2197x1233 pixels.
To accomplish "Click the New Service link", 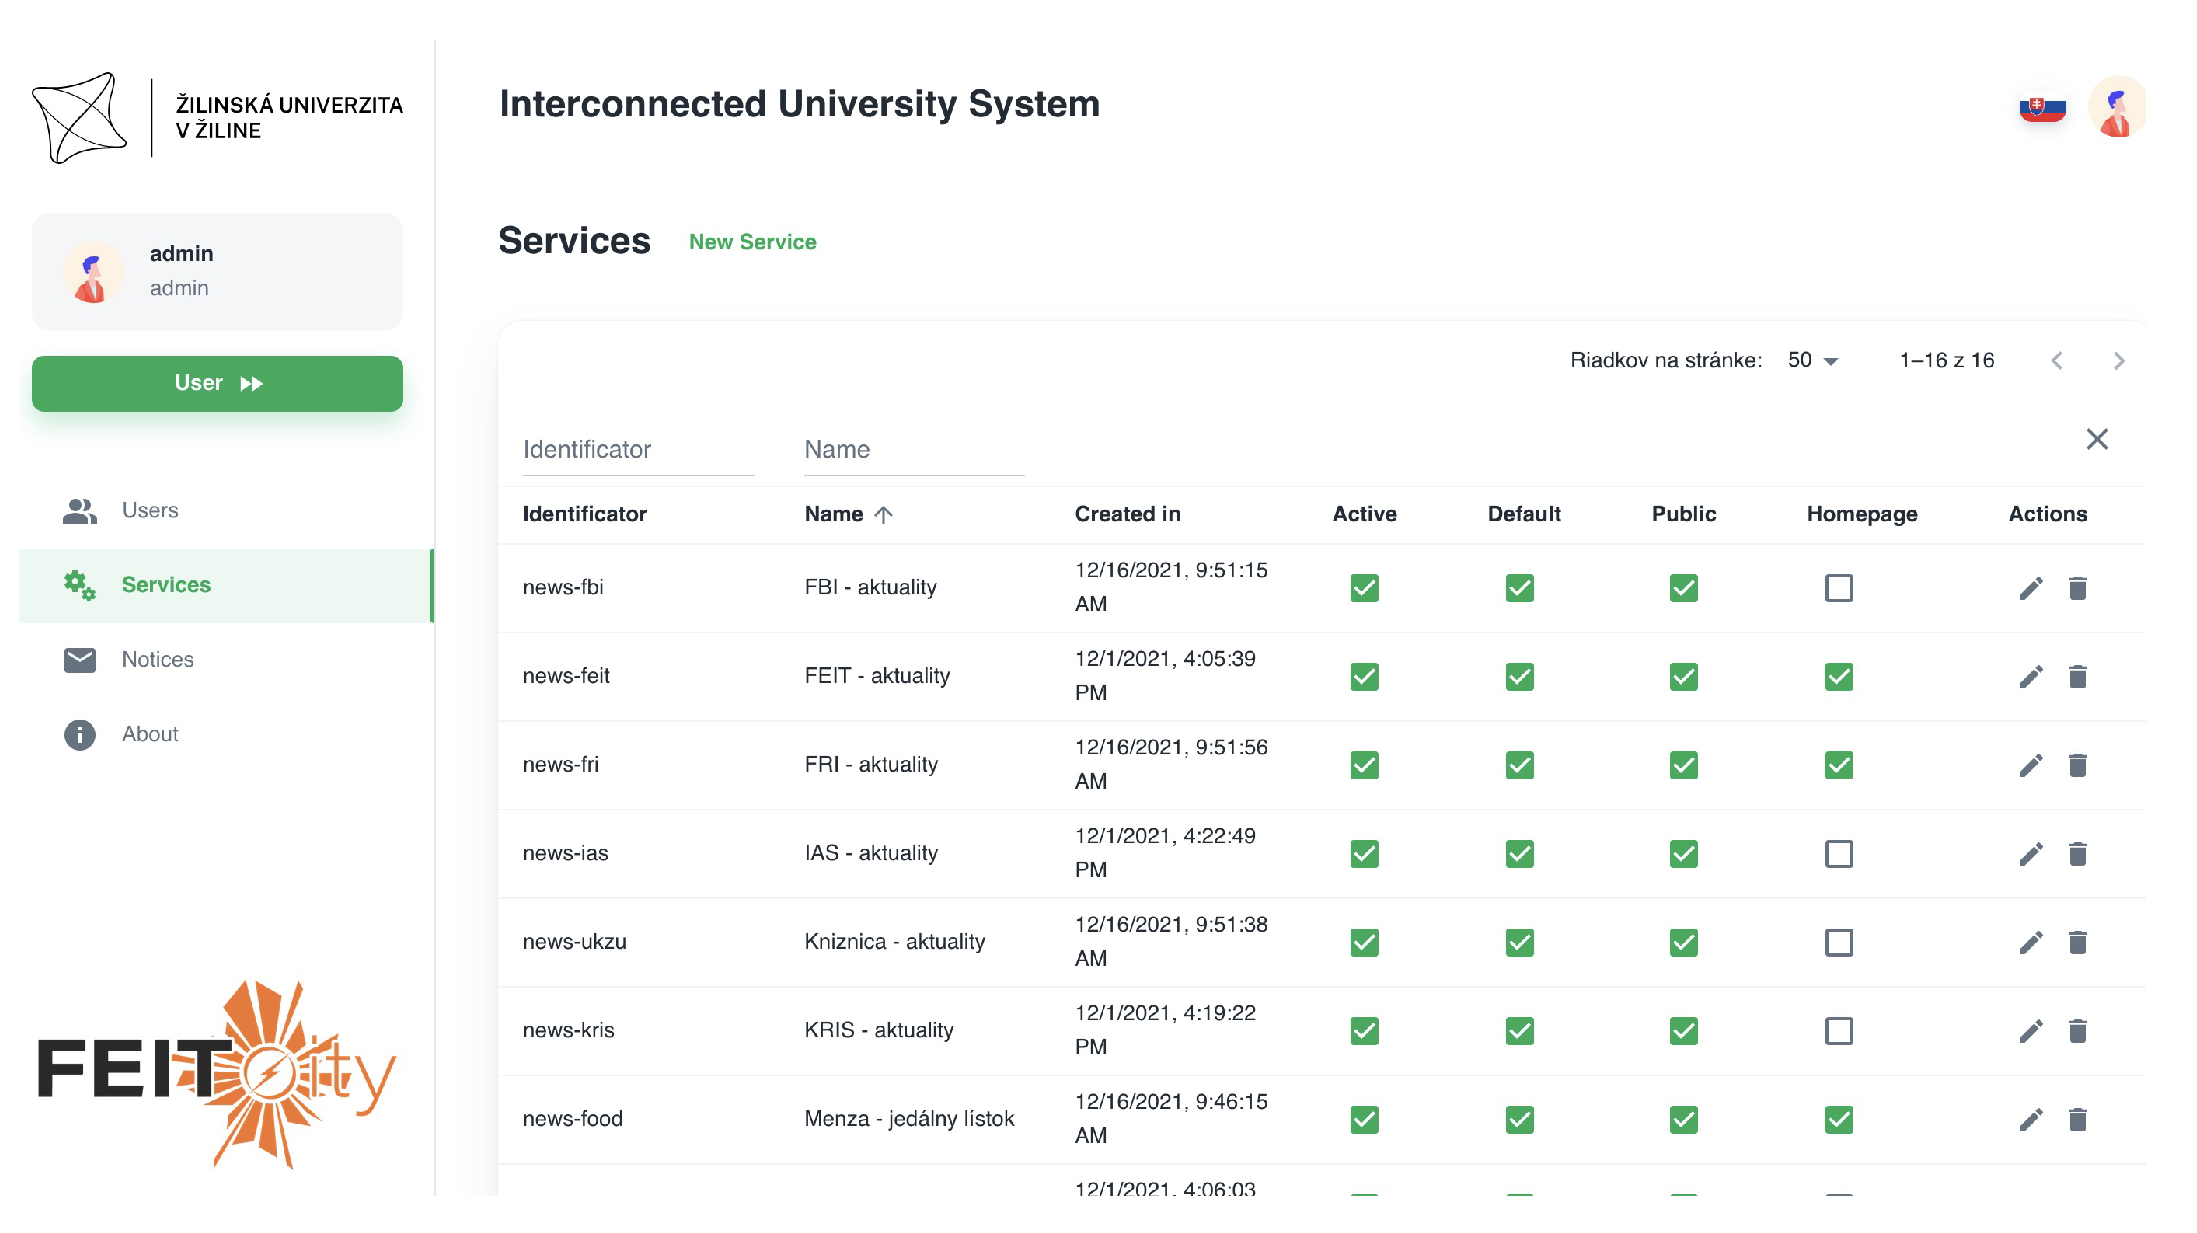I will tap(752, 242).
